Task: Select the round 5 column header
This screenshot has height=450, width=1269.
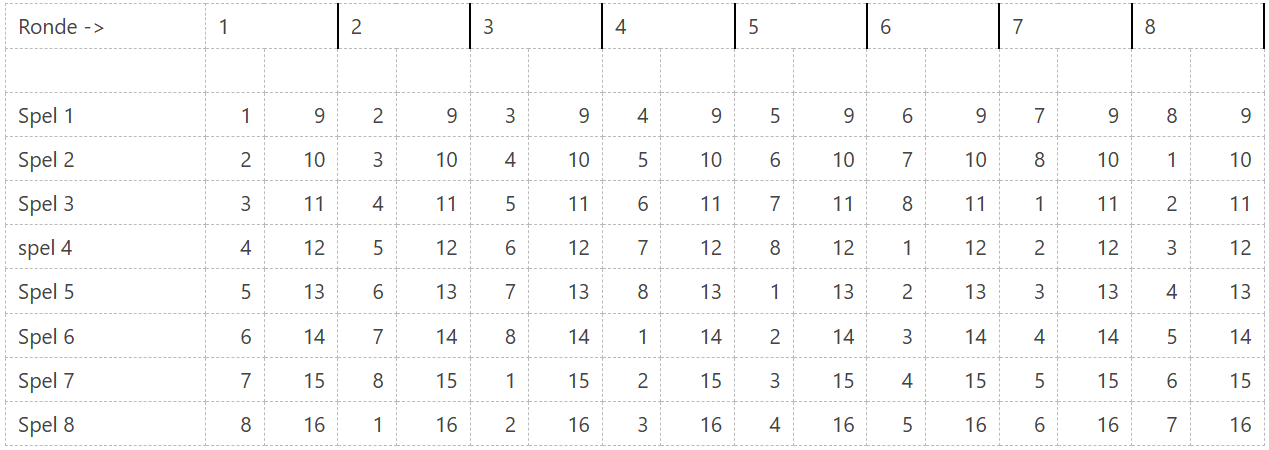Action: click(x=753, y=27)
